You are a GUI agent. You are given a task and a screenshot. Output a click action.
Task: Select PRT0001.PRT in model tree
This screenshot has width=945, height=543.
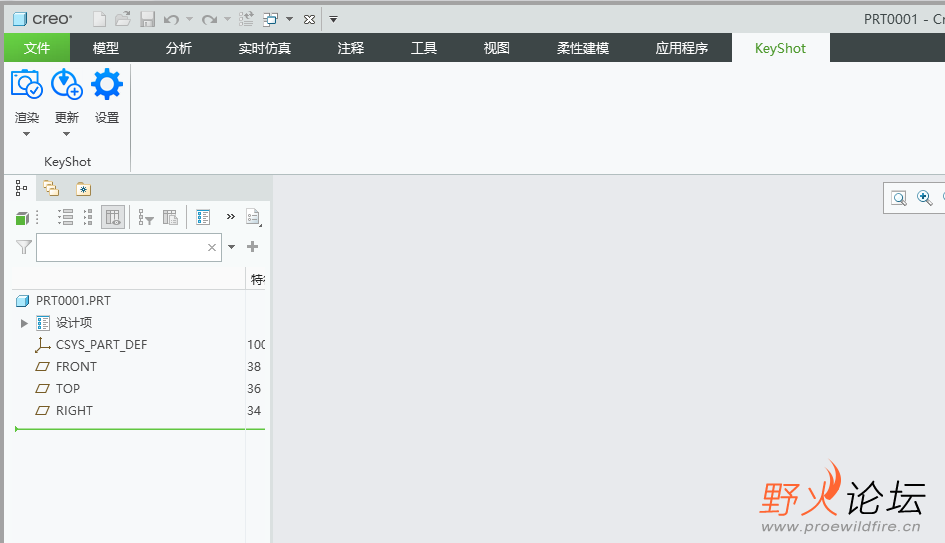pyautogui.click(x=73, y=300)
